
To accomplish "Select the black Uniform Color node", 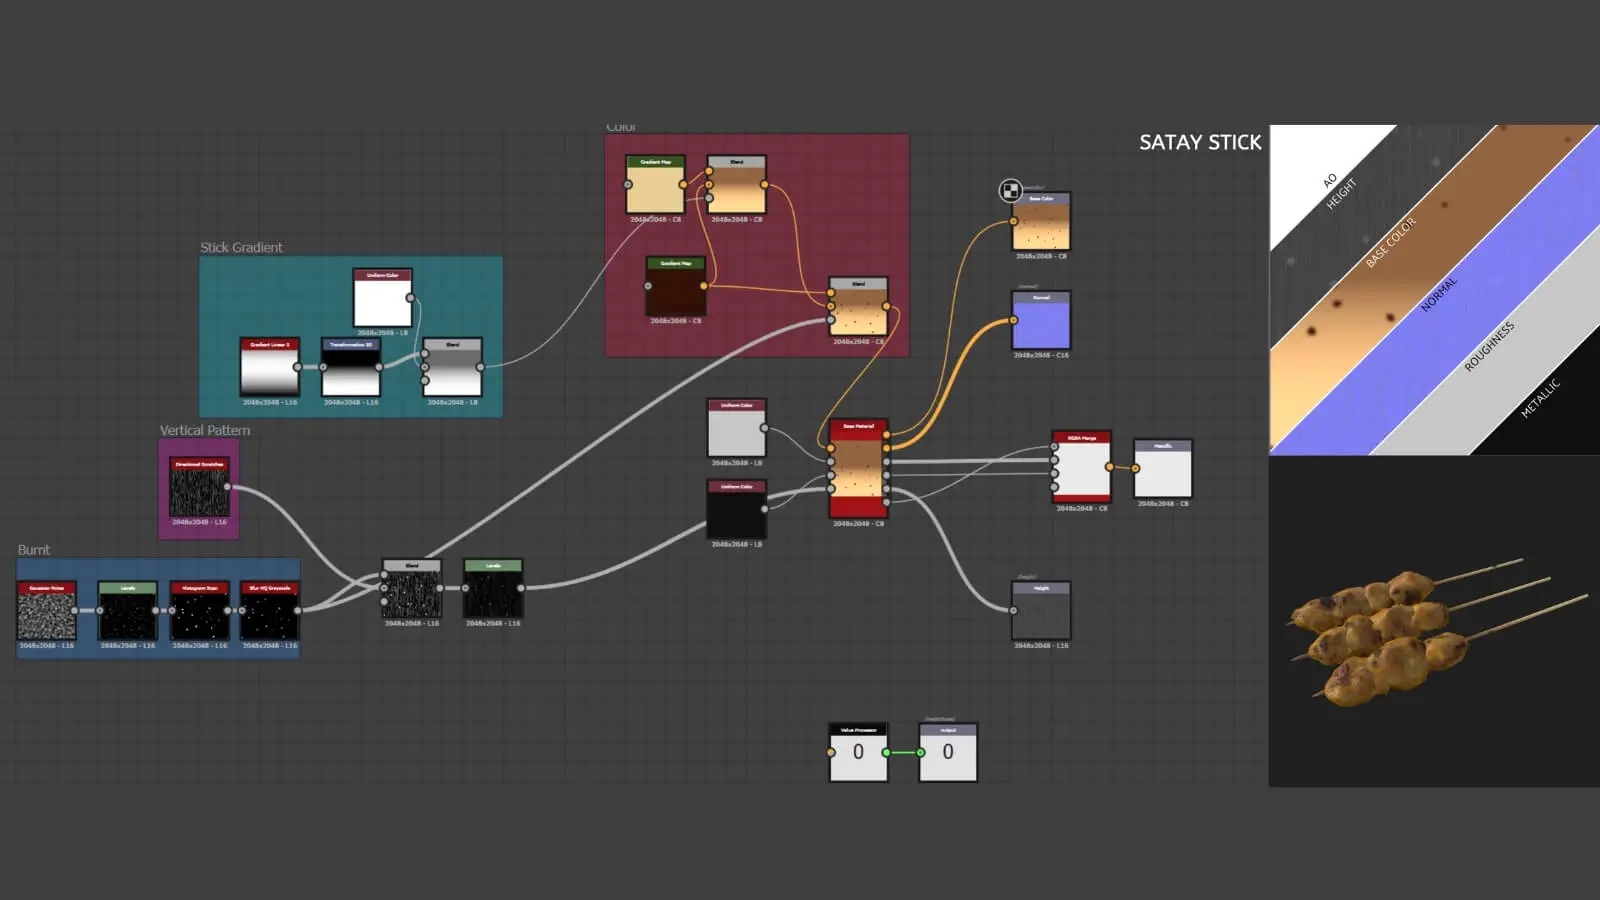I will point(737,509).
